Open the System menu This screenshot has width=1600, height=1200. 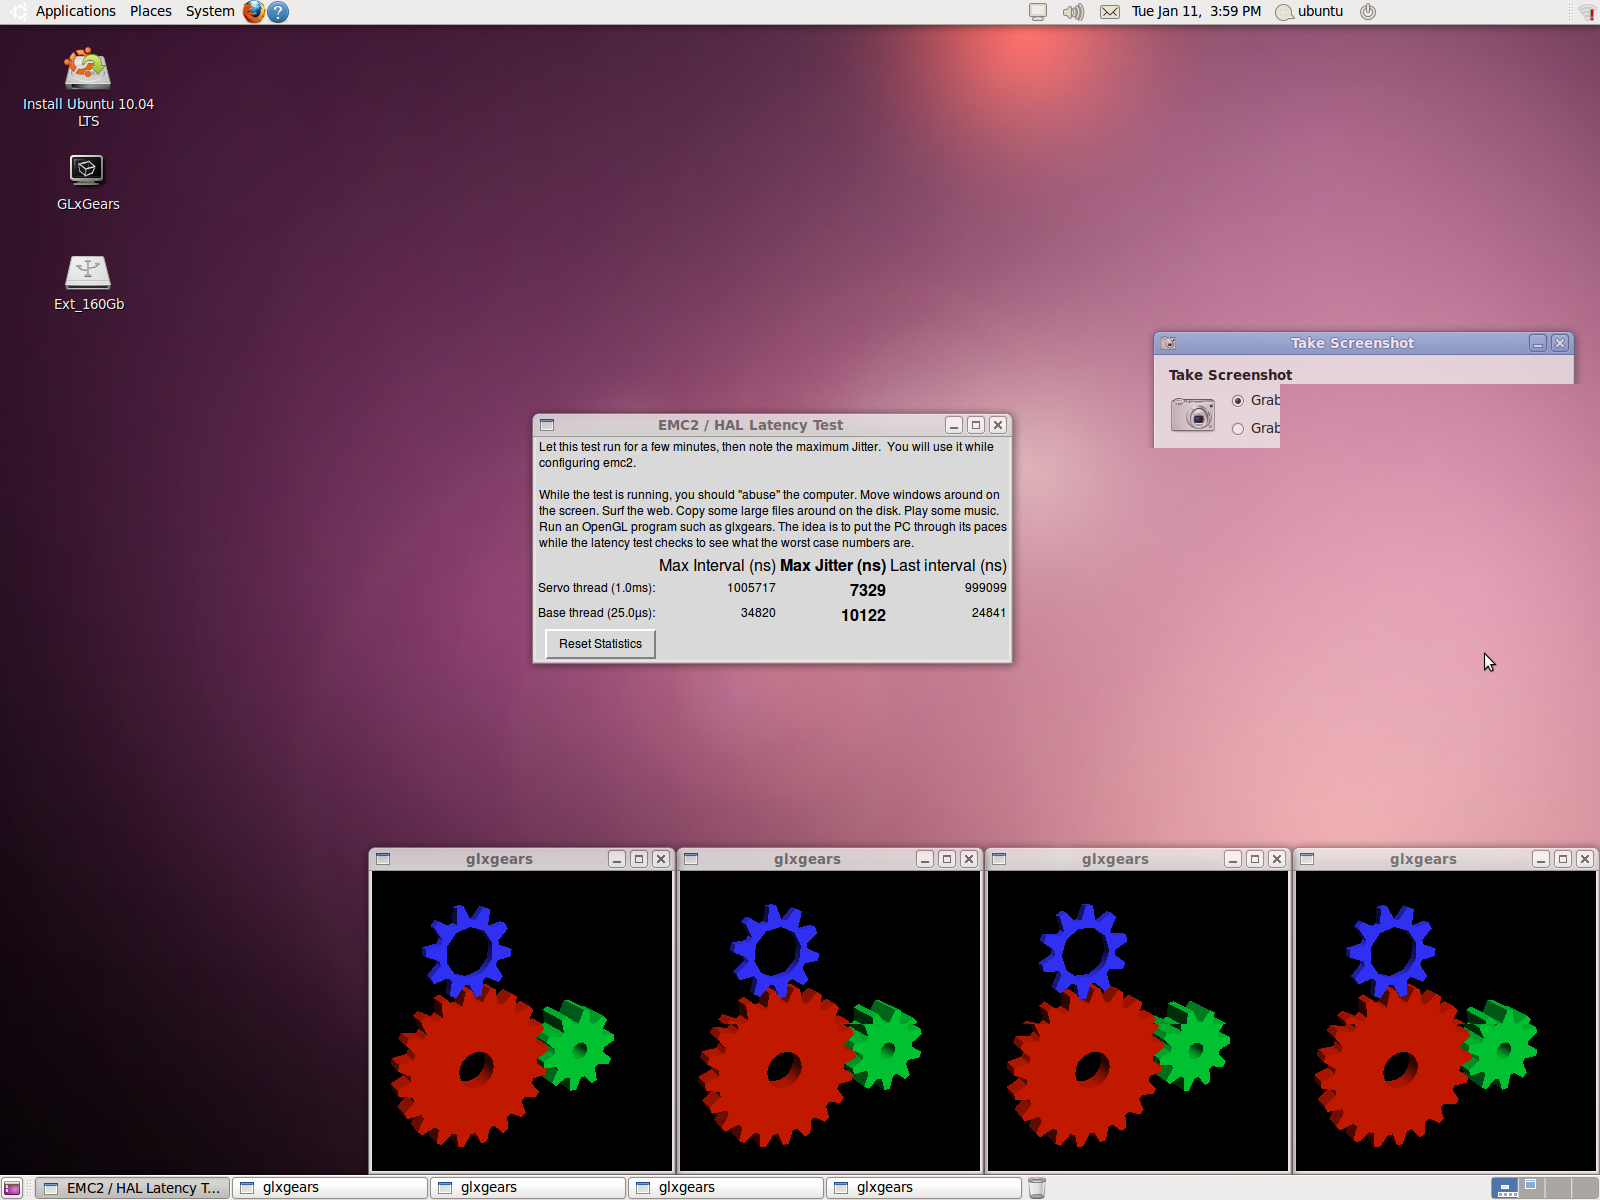210,12
